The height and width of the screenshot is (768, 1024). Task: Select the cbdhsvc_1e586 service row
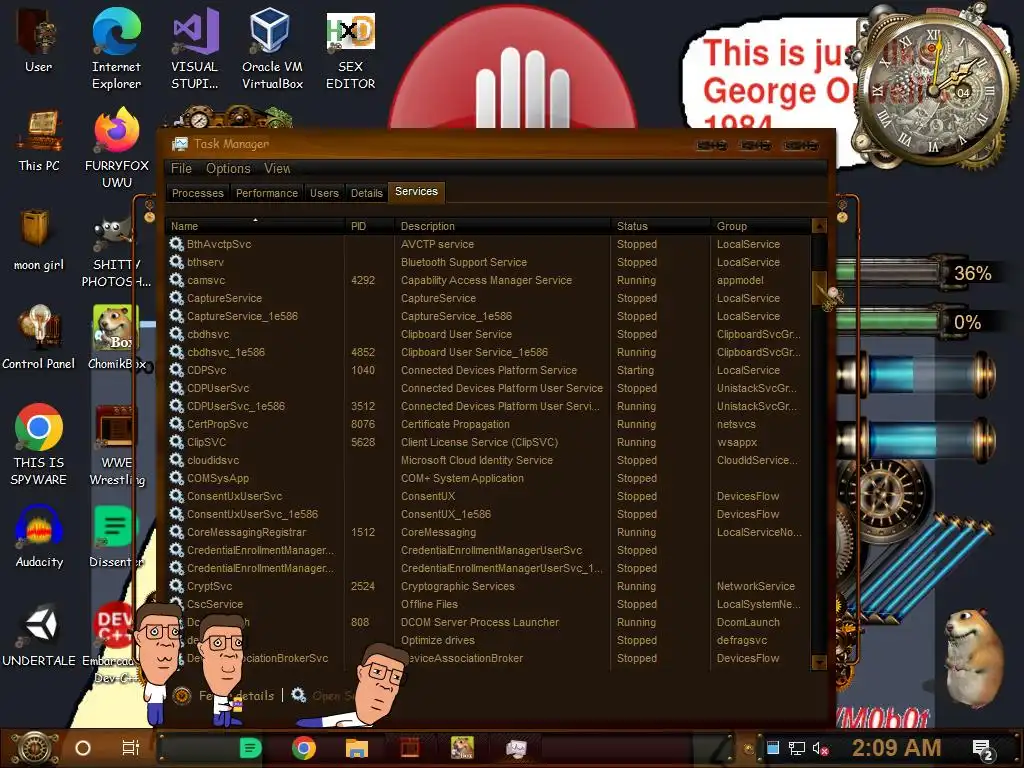(488, 352)
